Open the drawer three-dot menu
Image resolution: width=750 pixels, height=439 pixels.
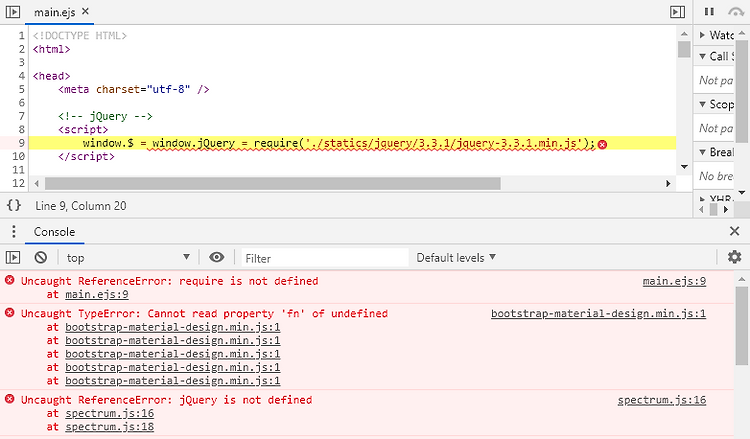[x=14, y=231]
